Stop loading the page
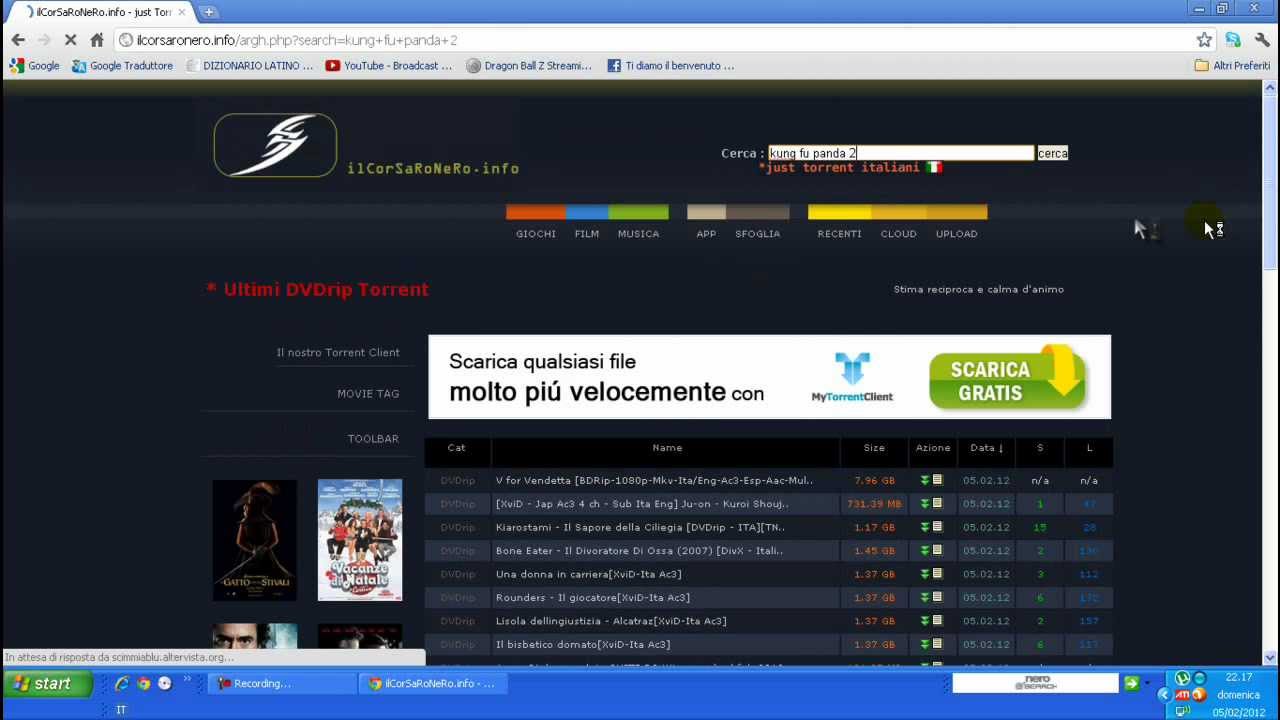This screenshot has width=1280, height=720. click(70, 40)
